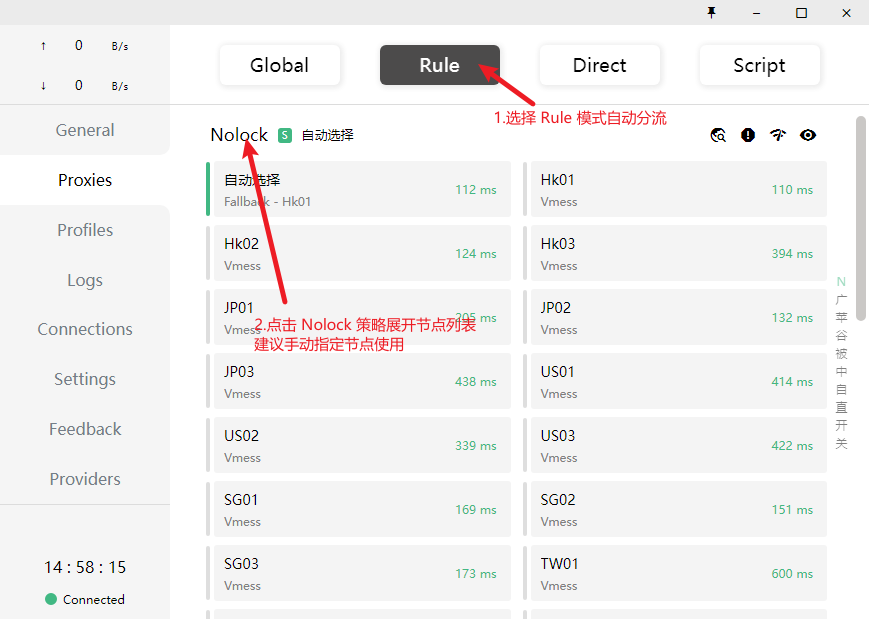Expand the Nolock proxy group
This screenshot has height=619, width=869.
239,135
